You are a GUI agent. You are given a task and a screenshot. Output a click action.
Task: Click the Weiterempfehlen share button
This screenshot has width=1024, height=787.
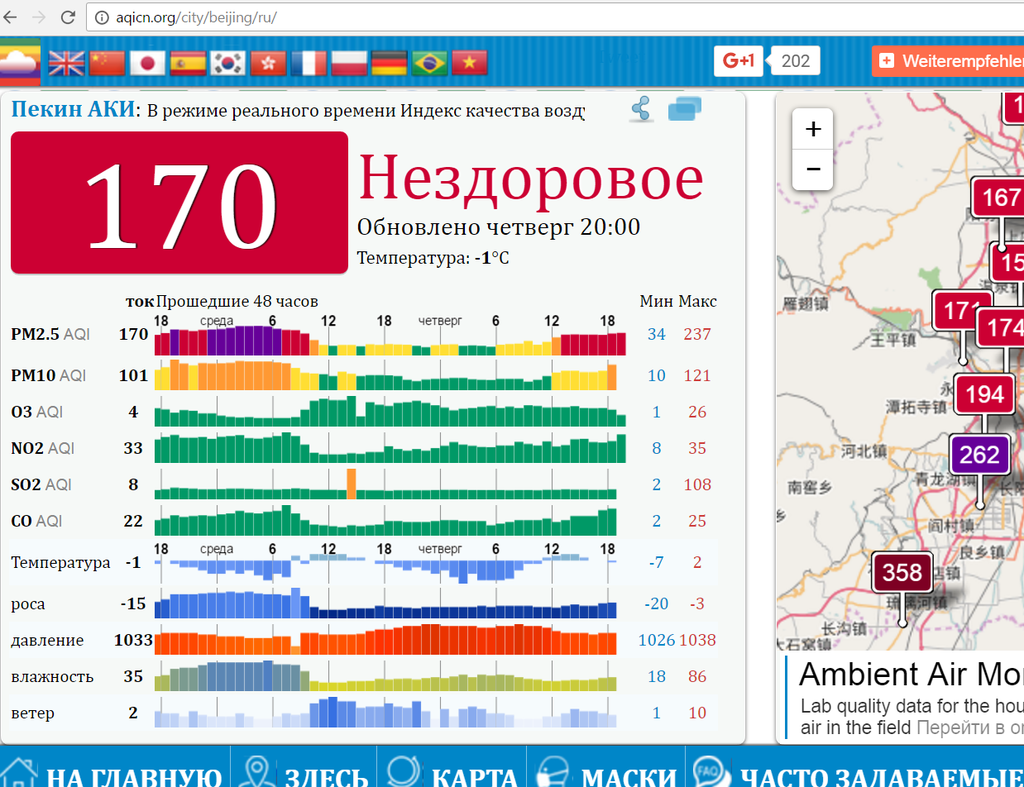[948, 61]
